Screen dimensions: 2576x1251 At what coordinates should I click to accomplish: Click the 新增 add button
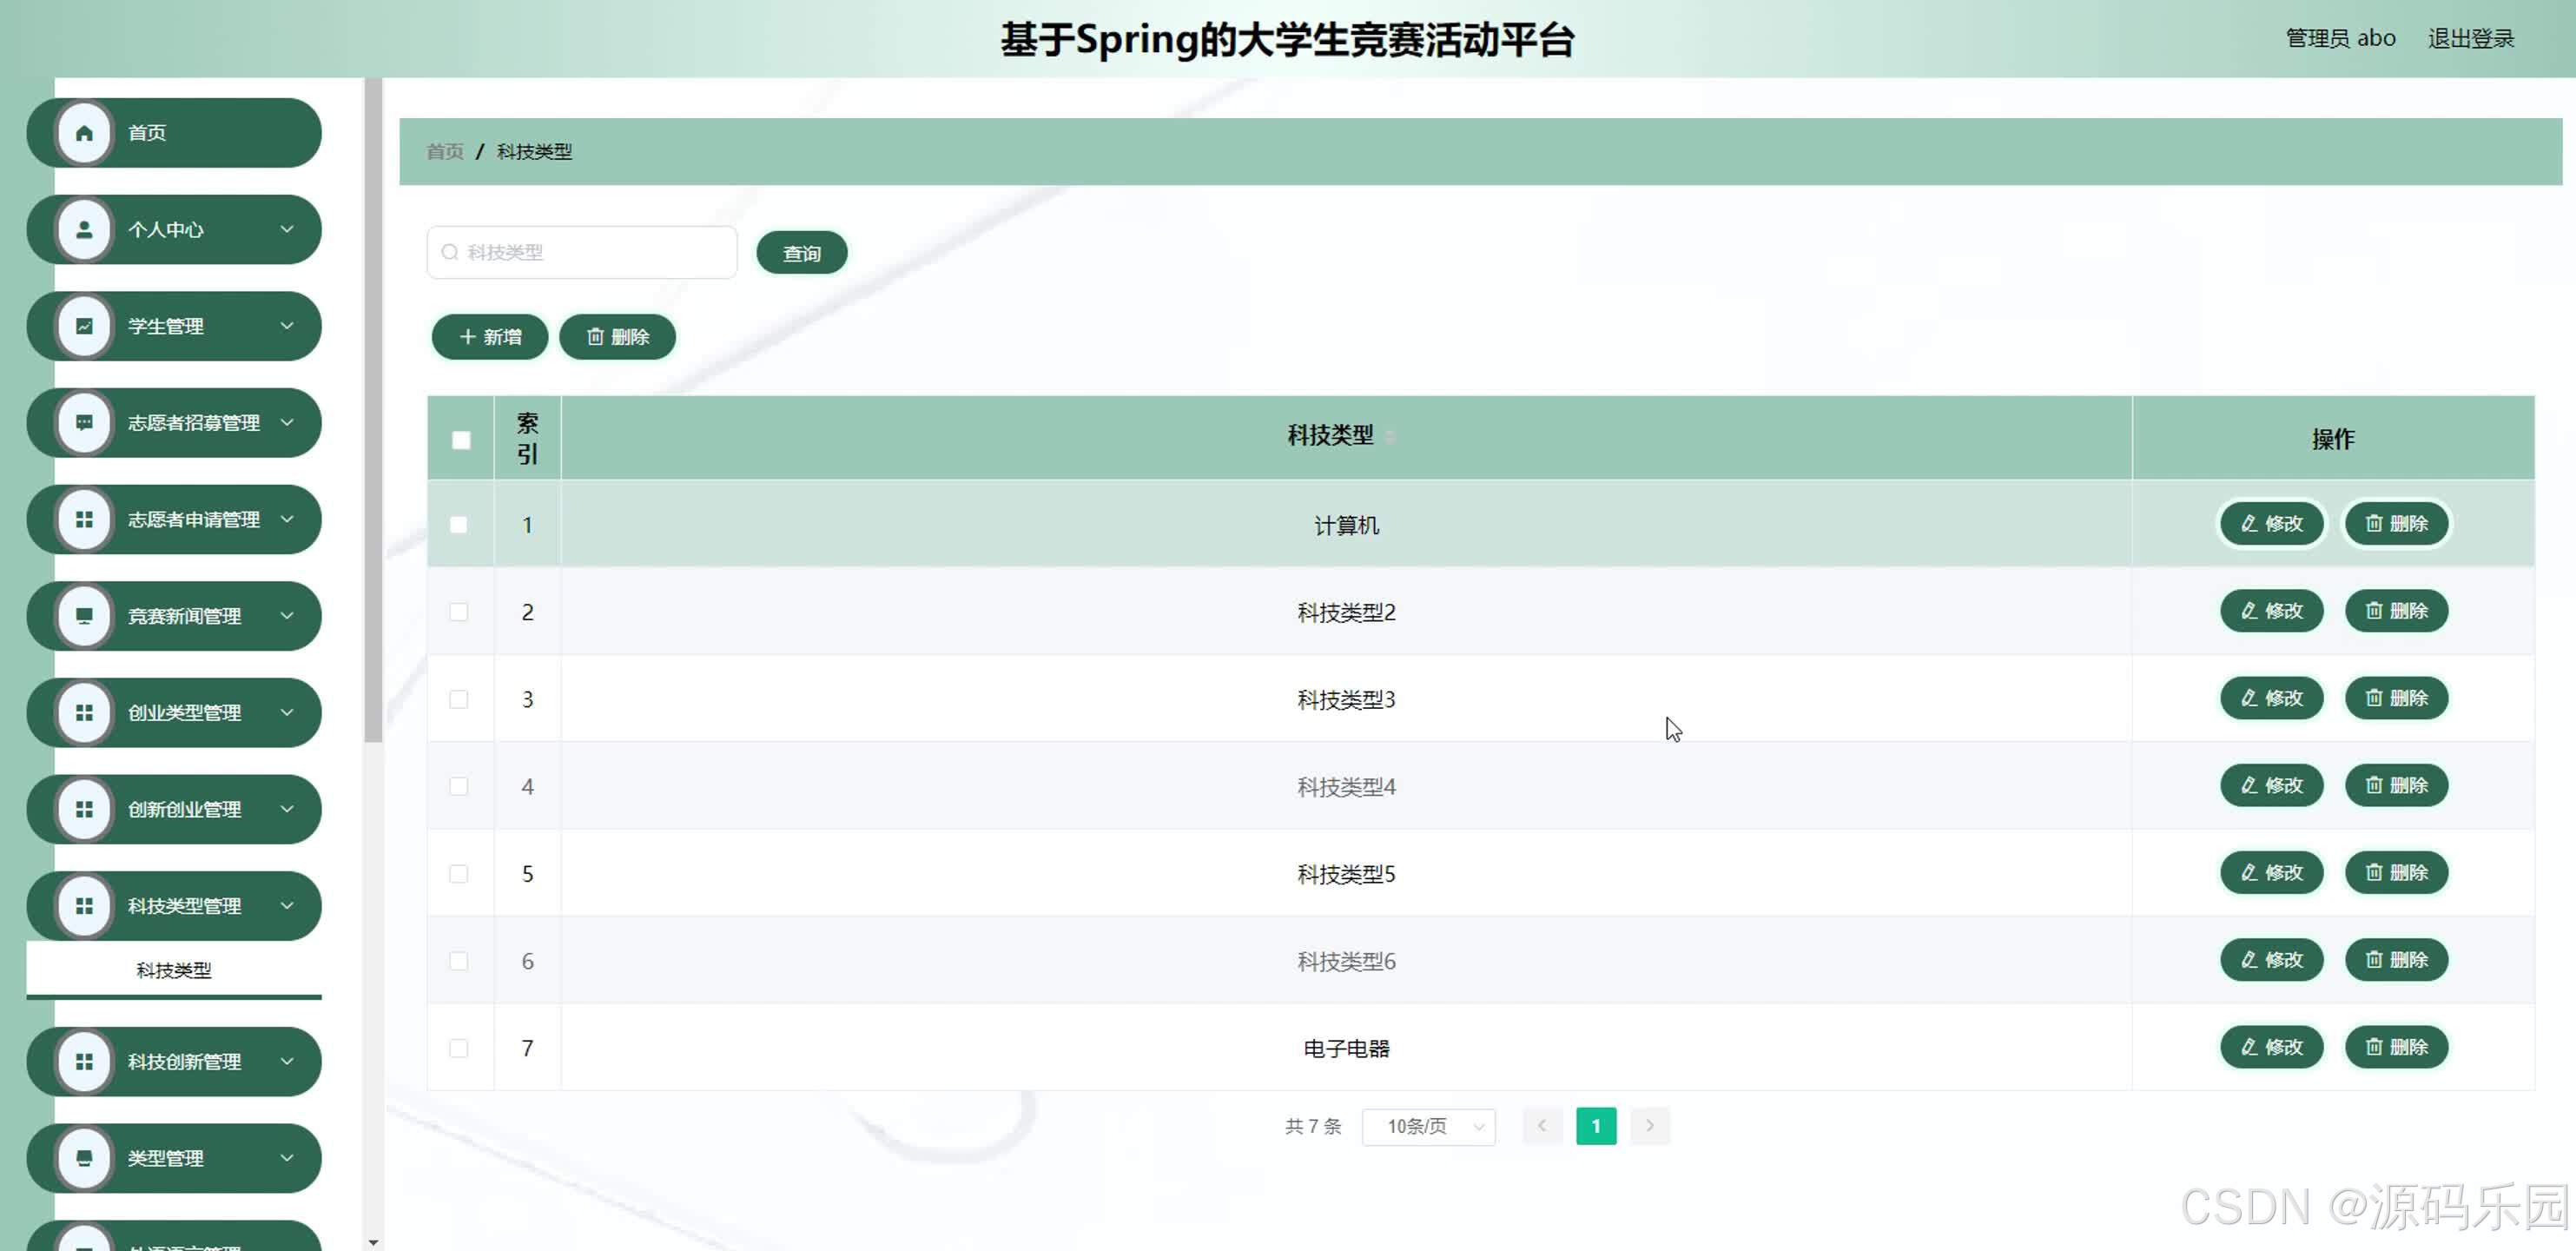(489, 337)
